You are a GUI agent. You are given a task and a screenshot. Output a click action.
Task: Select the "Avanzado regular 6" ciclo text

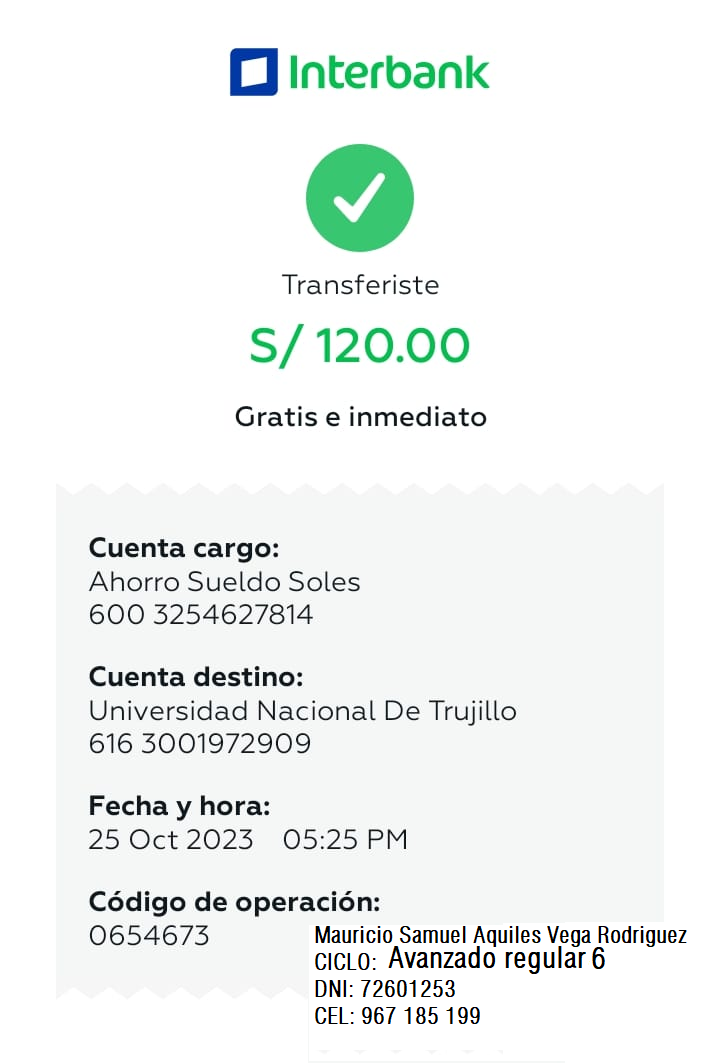point(497,960)
